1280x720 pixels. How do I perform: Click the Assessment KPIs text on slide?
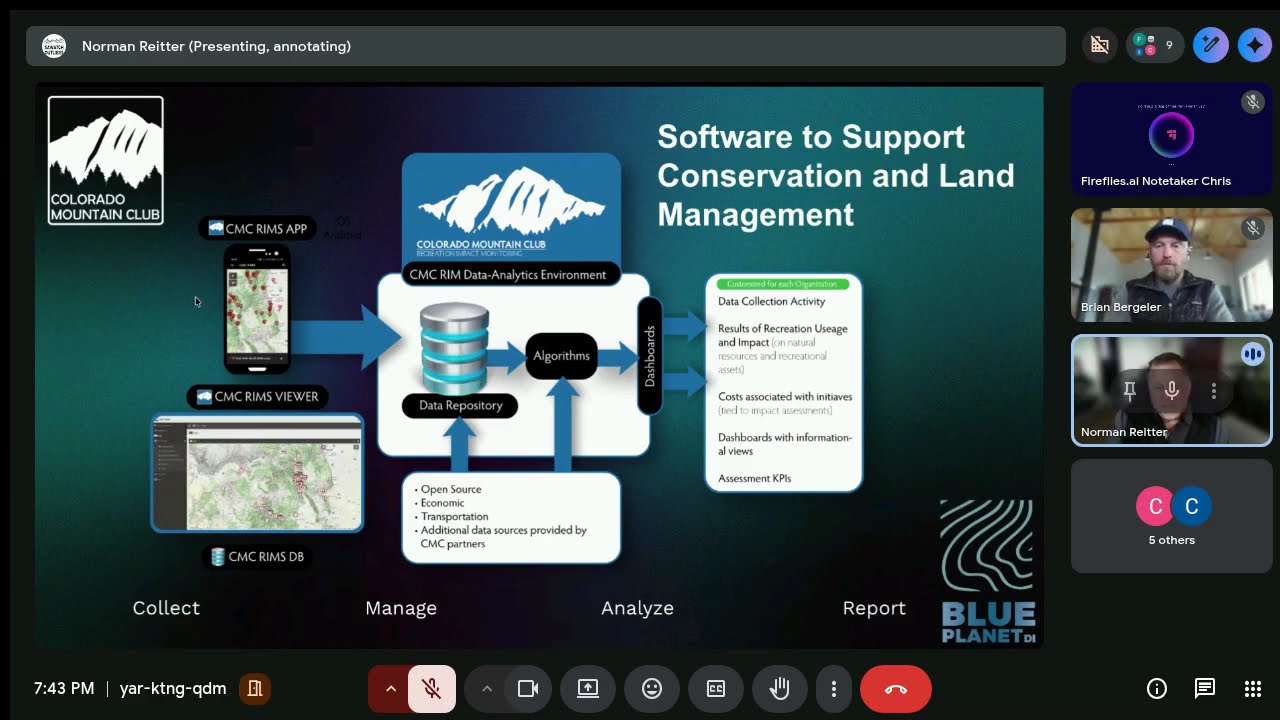(755, 479)
